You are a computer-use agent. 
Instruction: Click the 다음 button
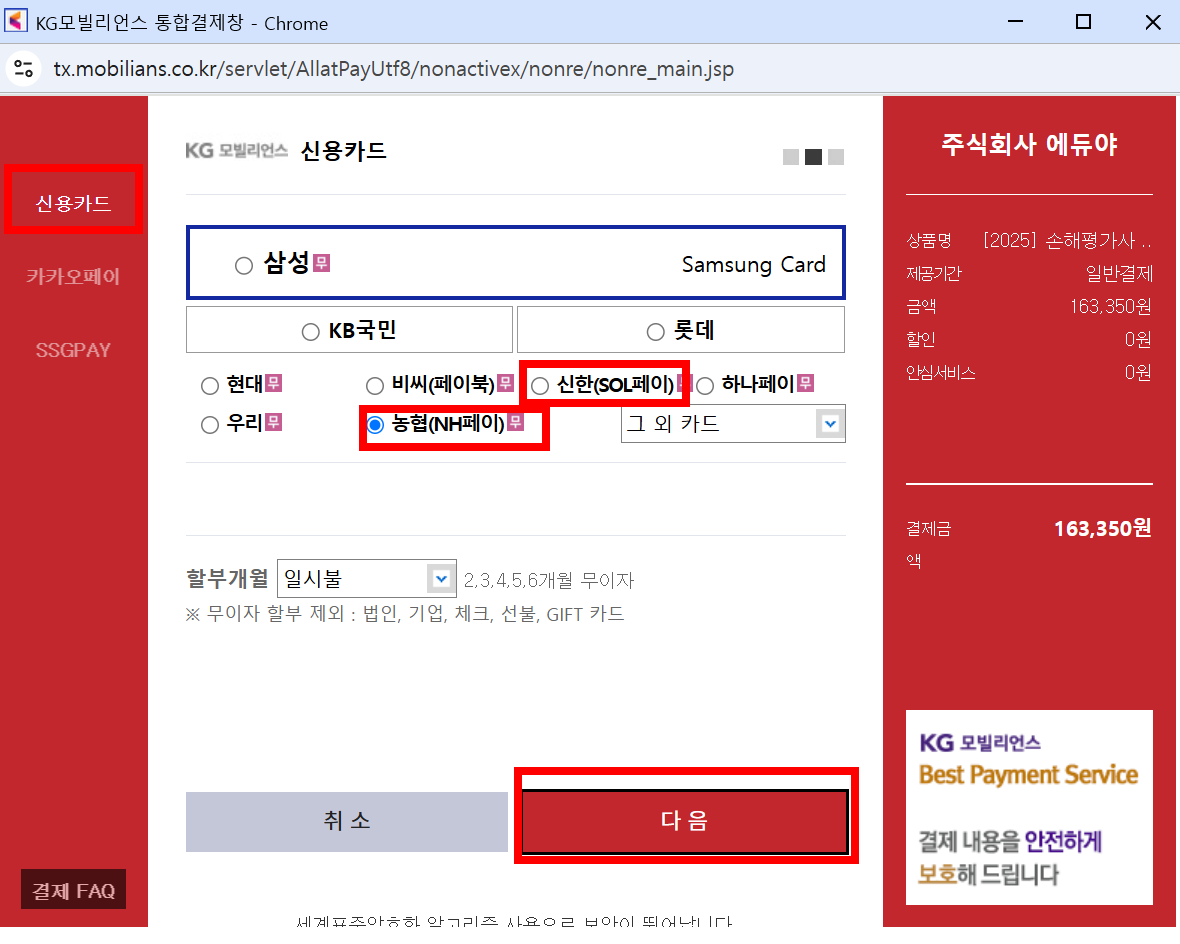[685, 821]
